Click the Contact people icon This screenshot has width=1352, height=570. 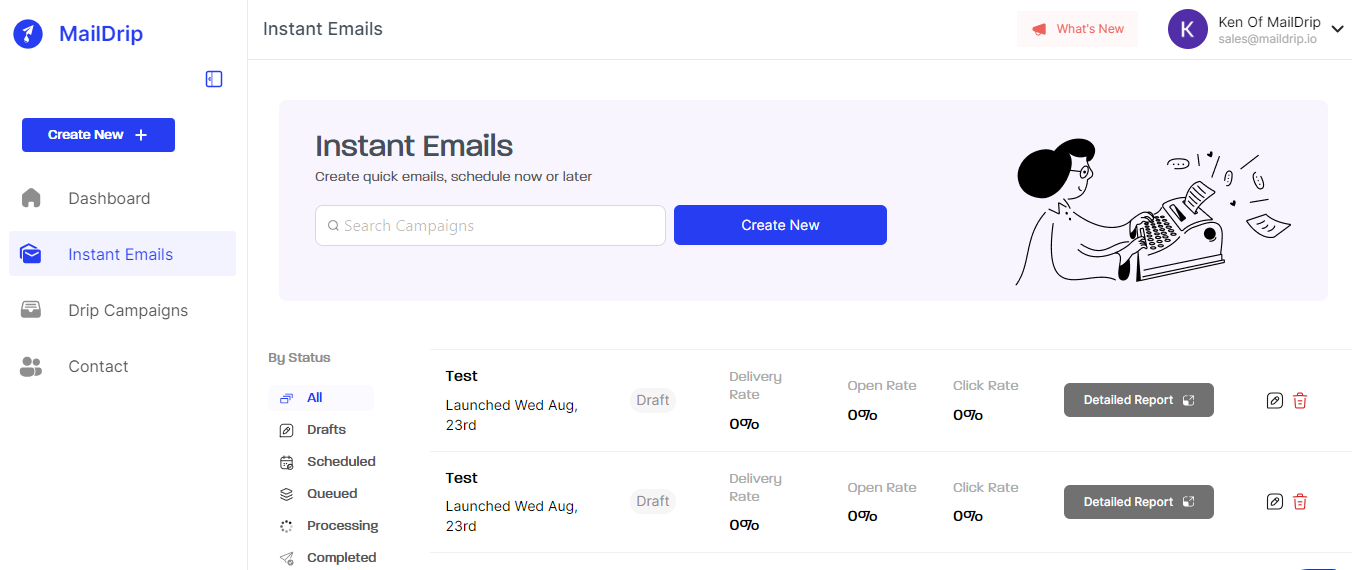31,367
